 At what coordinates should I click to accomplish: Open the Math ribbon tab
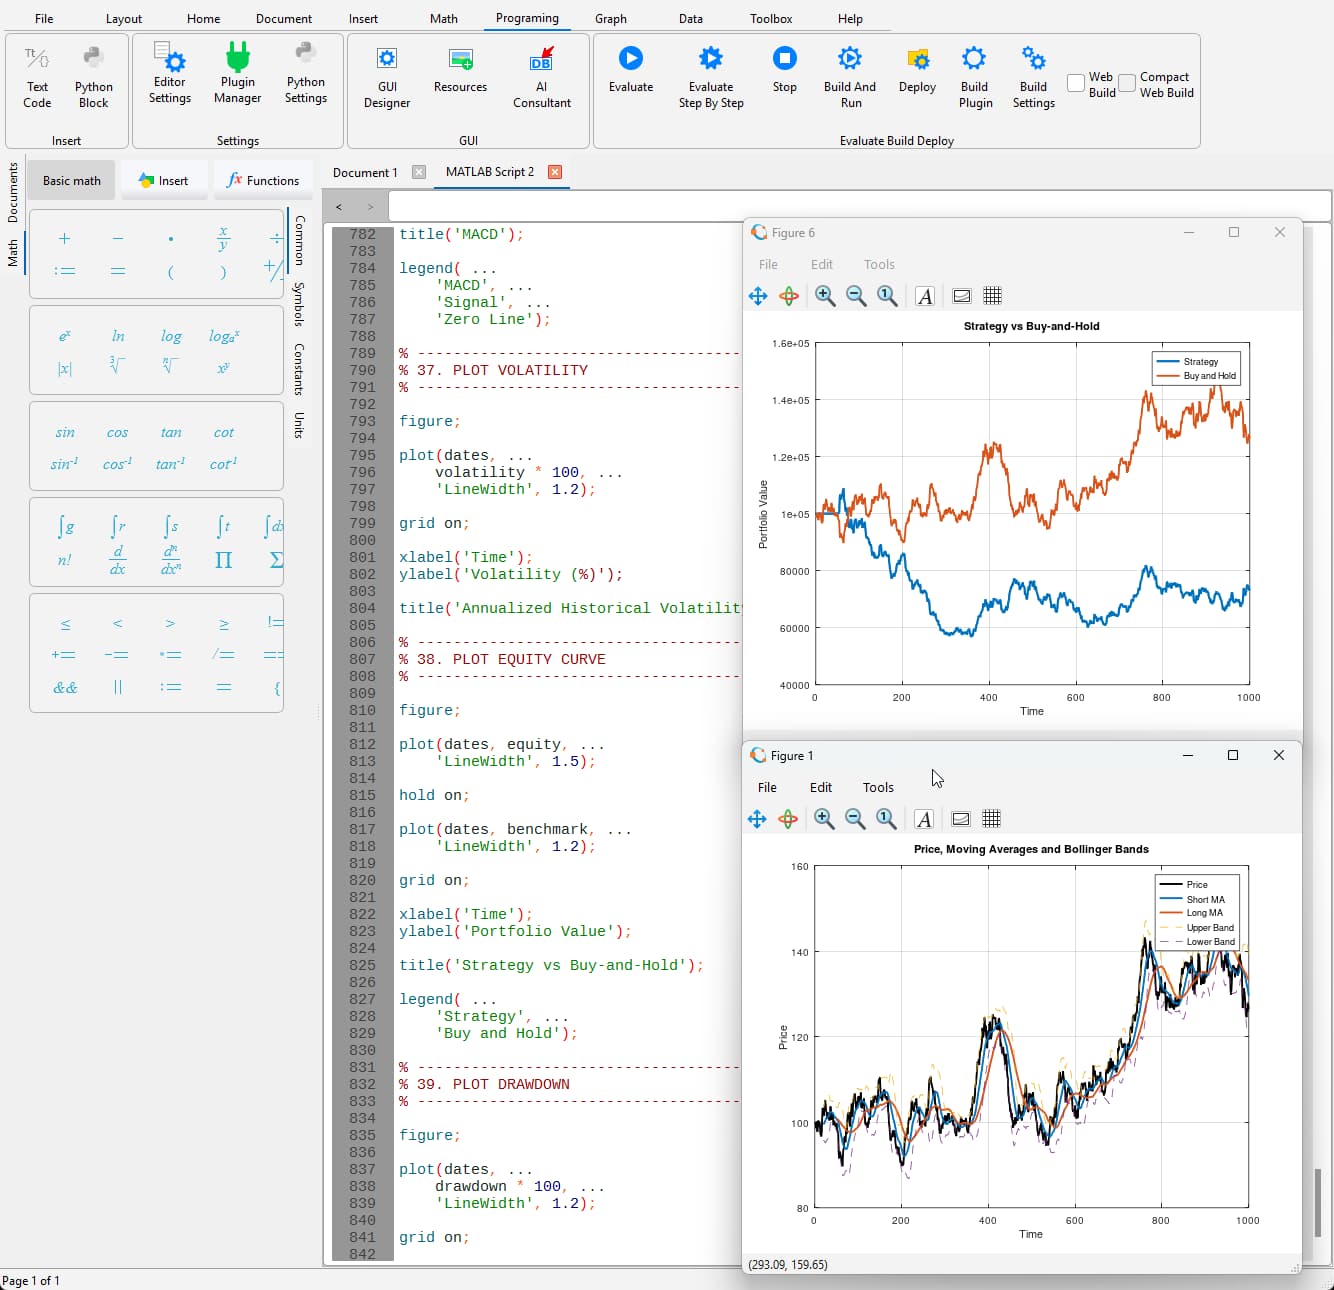pos(444,18)
